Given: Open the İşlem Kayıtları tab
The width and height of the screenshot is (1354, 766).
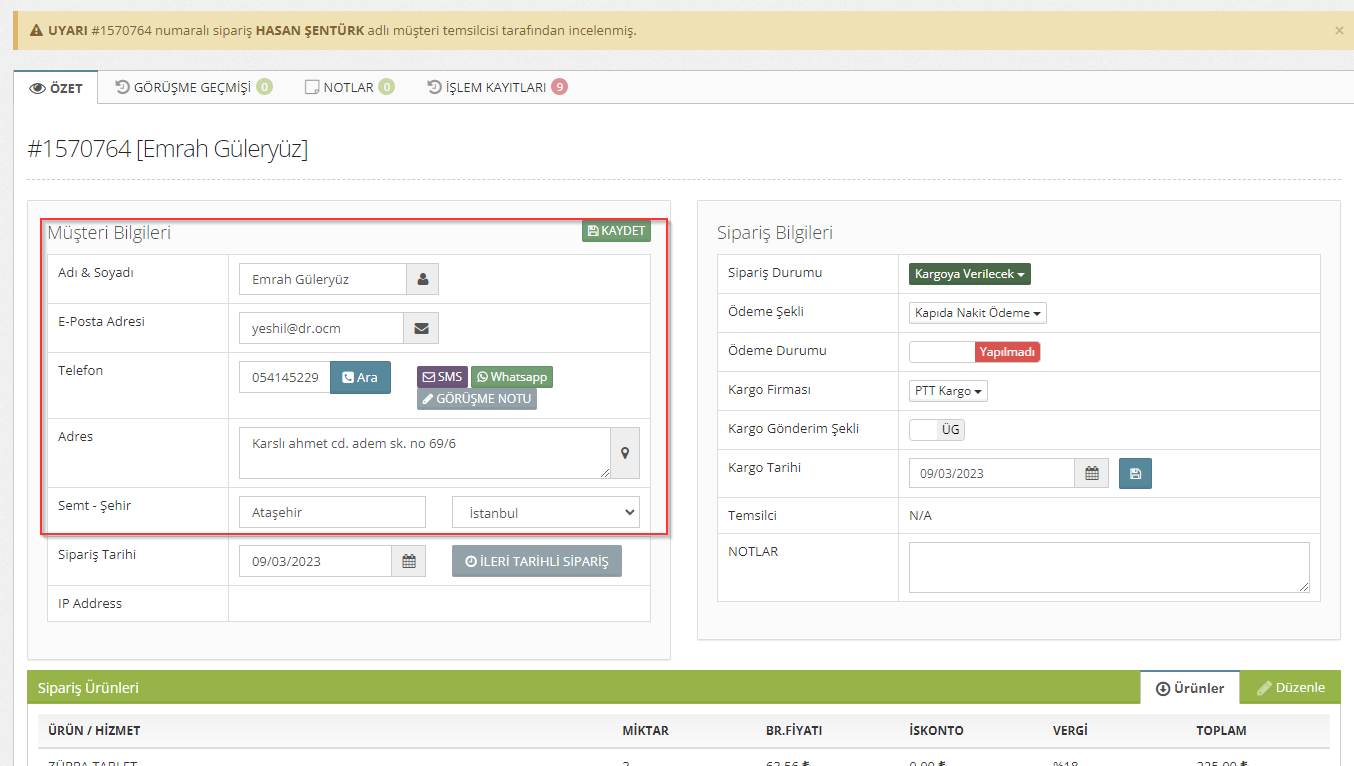Looking at the screenshot, I should coord(496,87).
